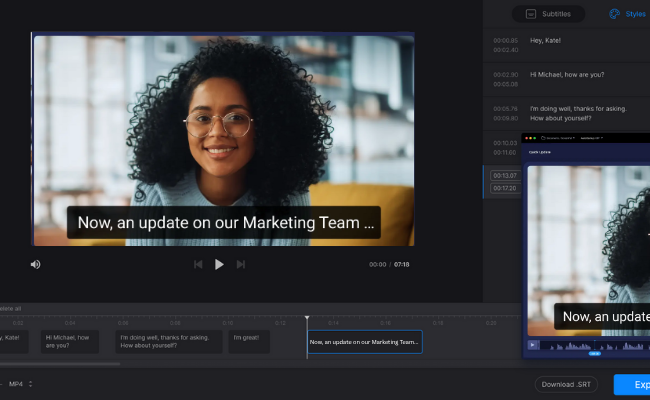Click the horizontal timeline scrollbar
This screenshot has width=650, height=400.
tap(60, 364)
